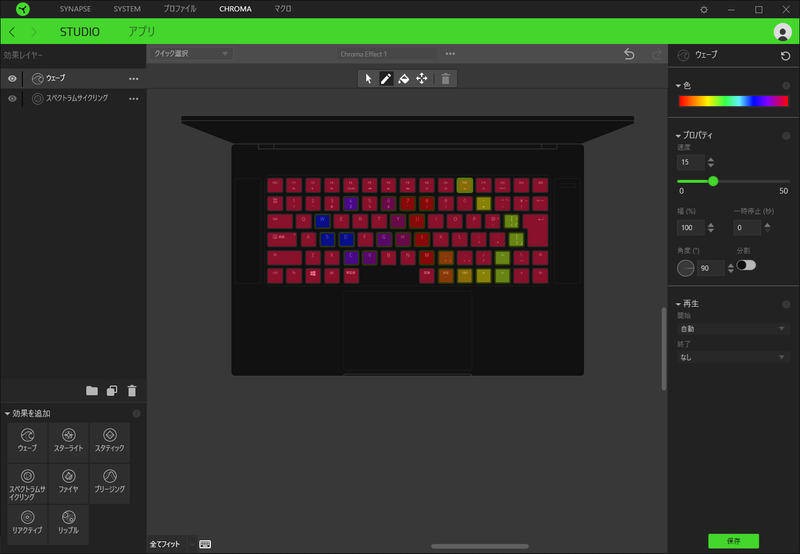Open the SYNAPSE tab

75,9
